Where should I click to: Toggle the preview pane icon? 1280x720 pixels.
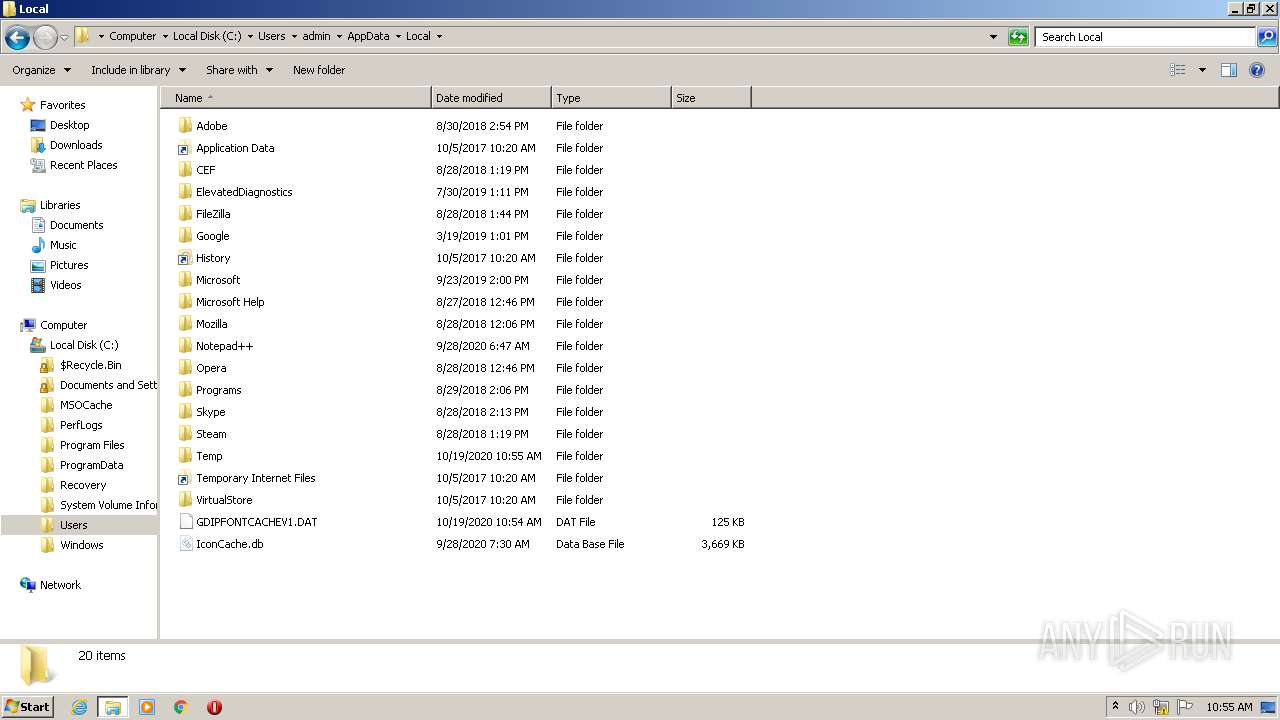1229,70
